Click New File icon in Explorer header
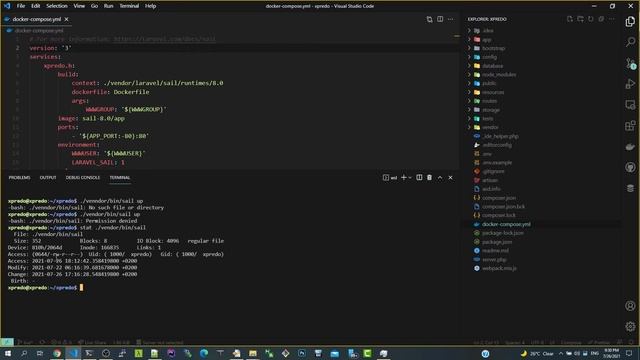The image size is (640, 360). pos(570,19)
